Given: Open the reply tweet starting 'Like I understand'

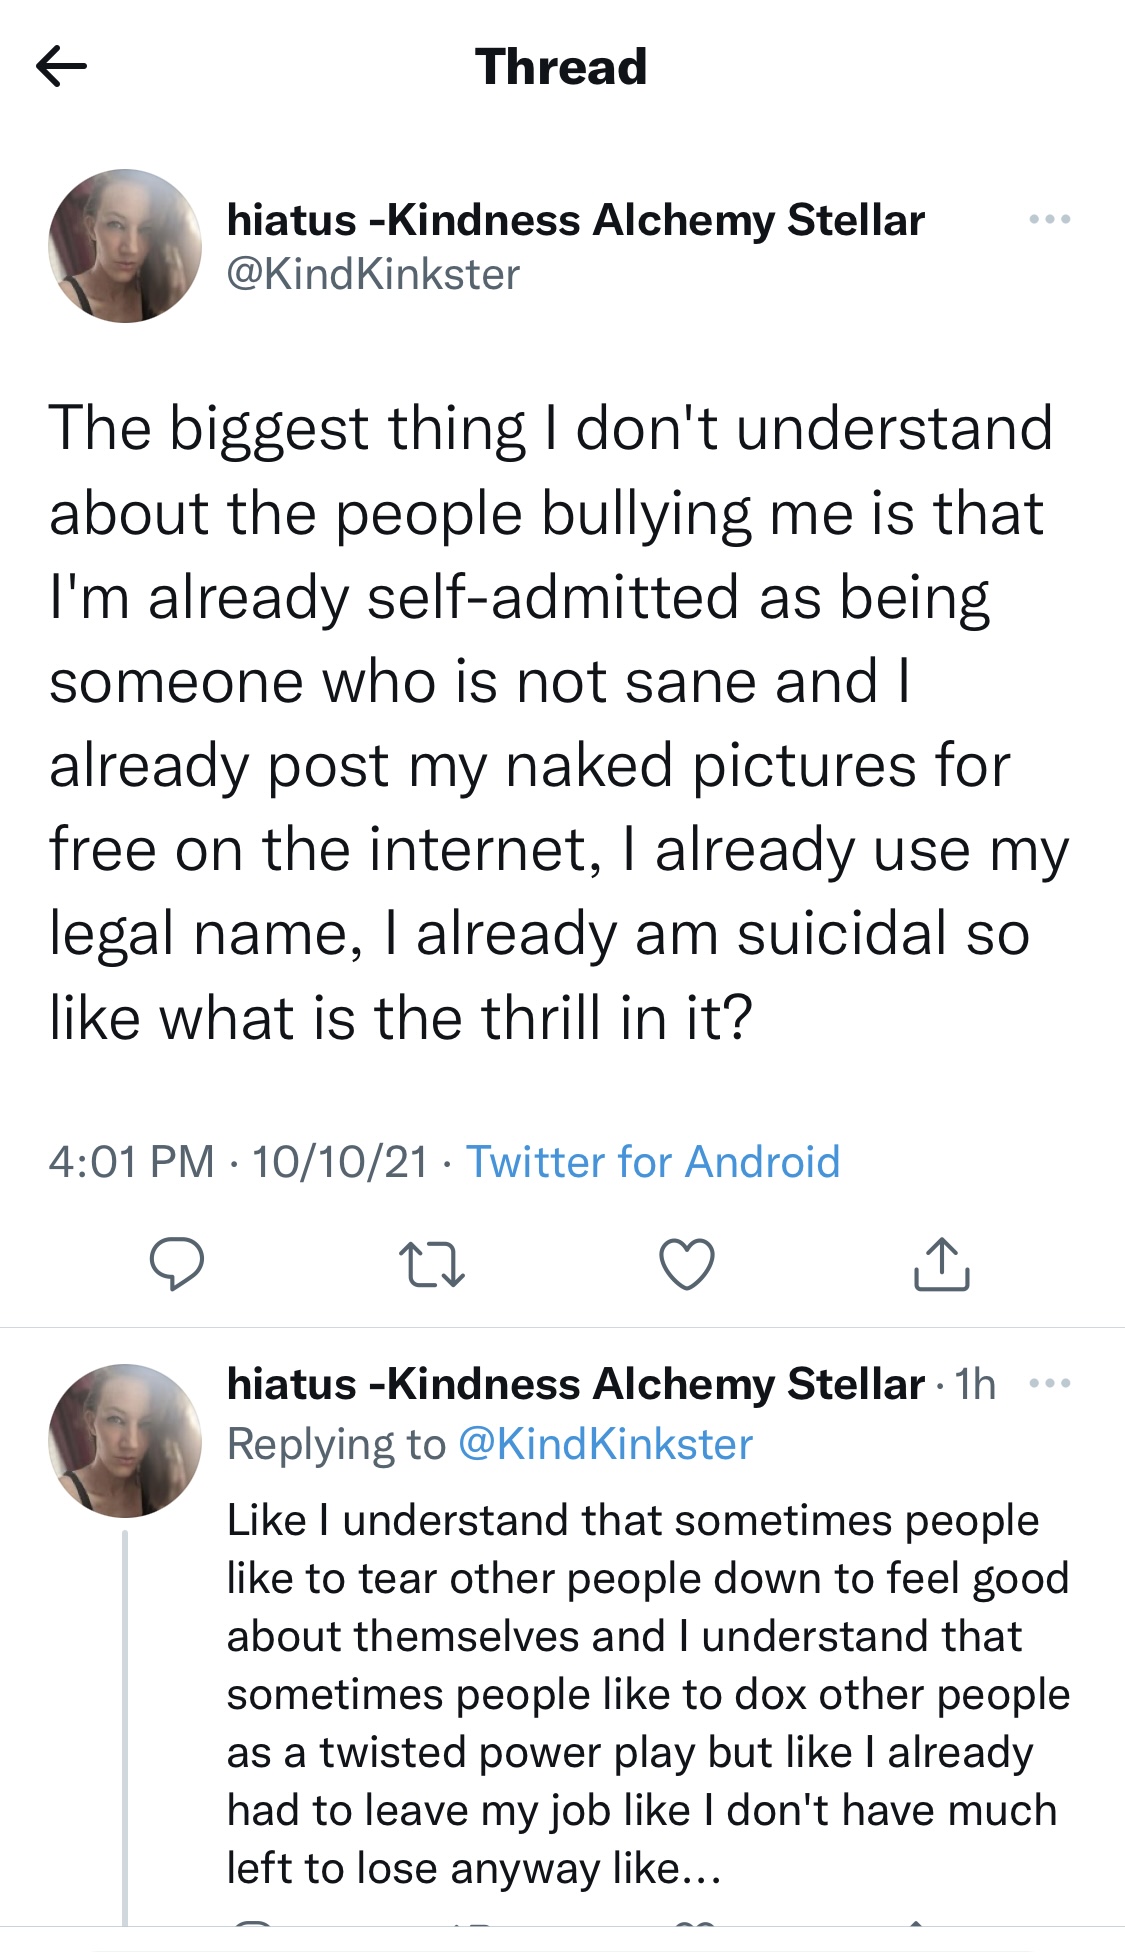Looking at the screenshot, I should pyautogui.click(x=648, y=1694).
